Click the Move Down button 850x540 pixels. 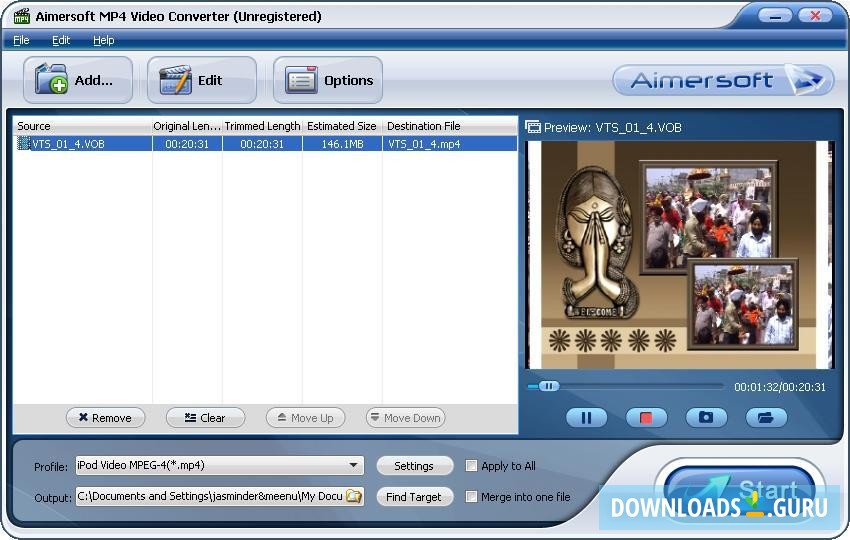point(405,418)
